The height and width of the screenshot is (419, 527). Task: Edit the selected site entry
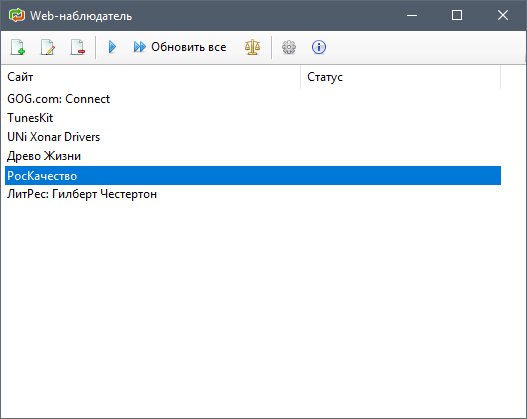(x=47, y=47)
